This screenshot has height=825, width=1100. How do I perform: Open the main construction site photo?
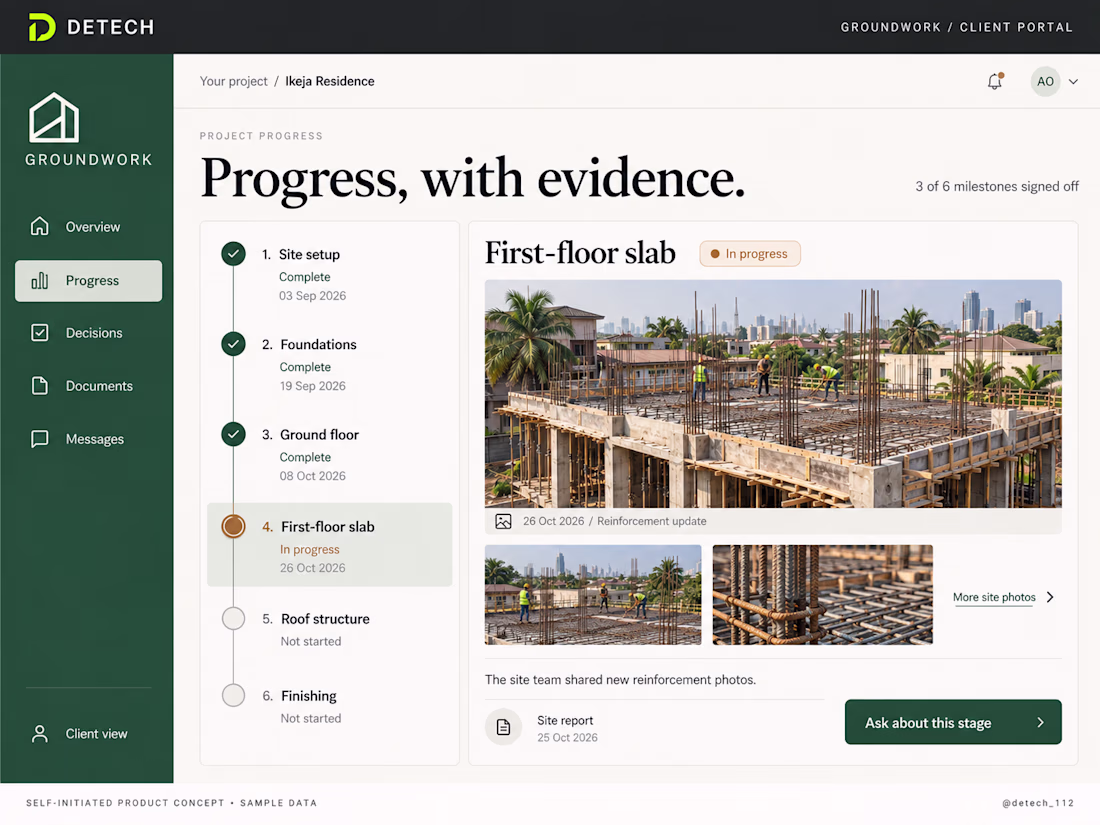[773, 394]
